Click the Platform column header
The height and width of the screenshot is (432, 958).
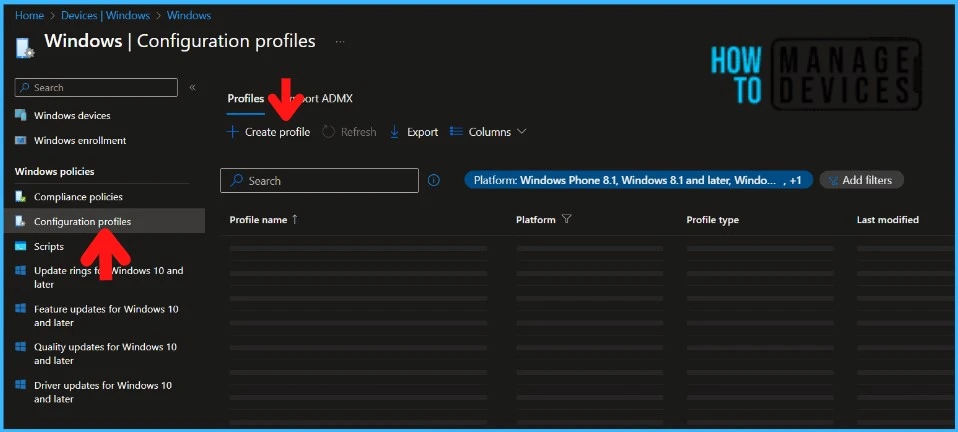(x=536, y=220)
